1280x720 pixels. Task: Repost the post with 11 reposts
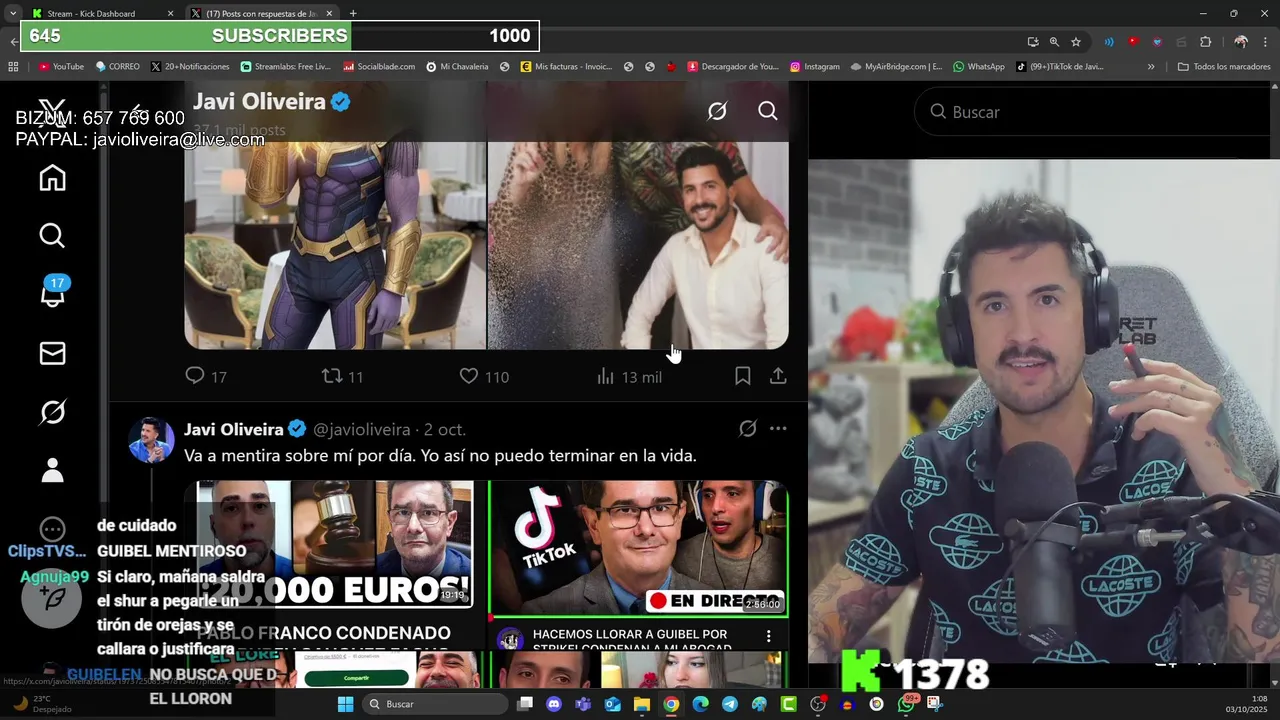coord(342,376)
